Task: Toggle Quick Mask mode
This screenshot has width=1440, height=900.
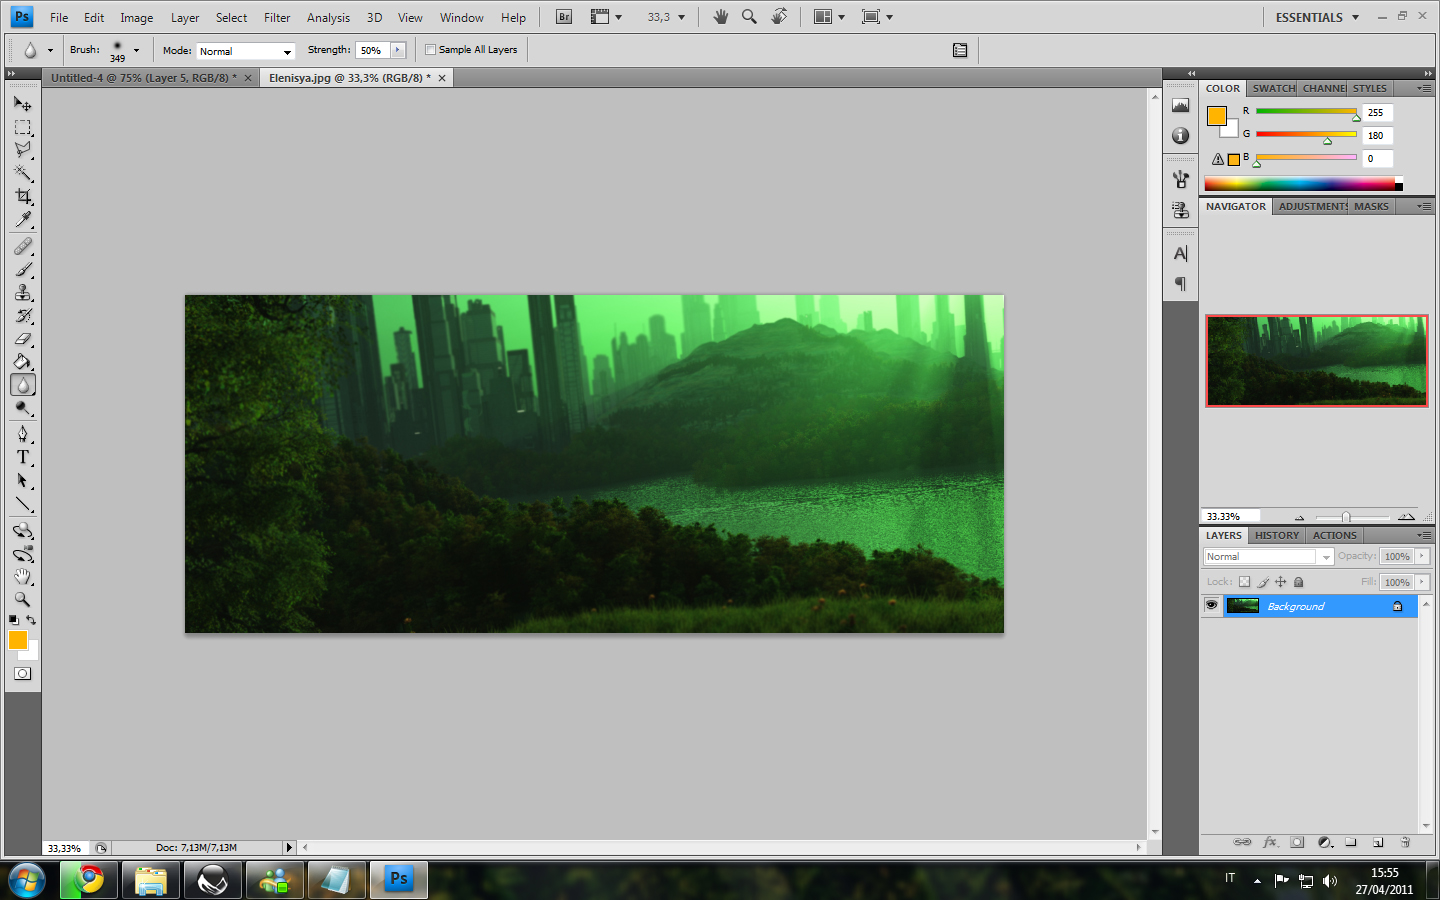Action: [23, 674]
